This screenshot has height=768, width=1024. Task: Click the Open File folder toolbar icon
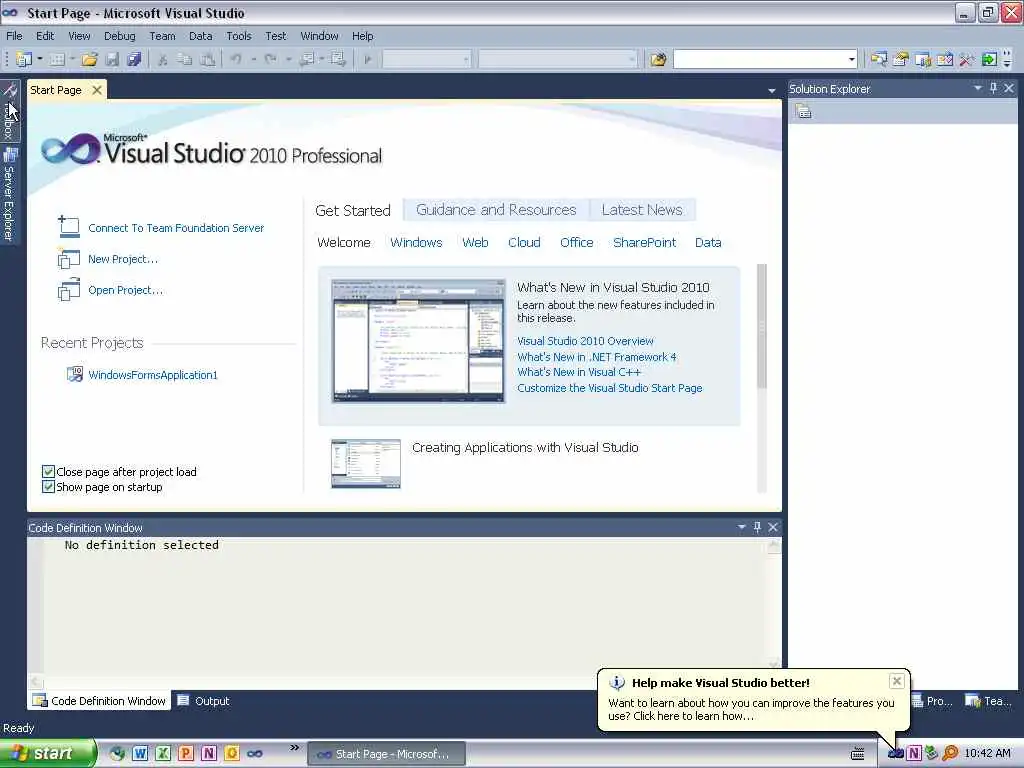click(89, 59)
